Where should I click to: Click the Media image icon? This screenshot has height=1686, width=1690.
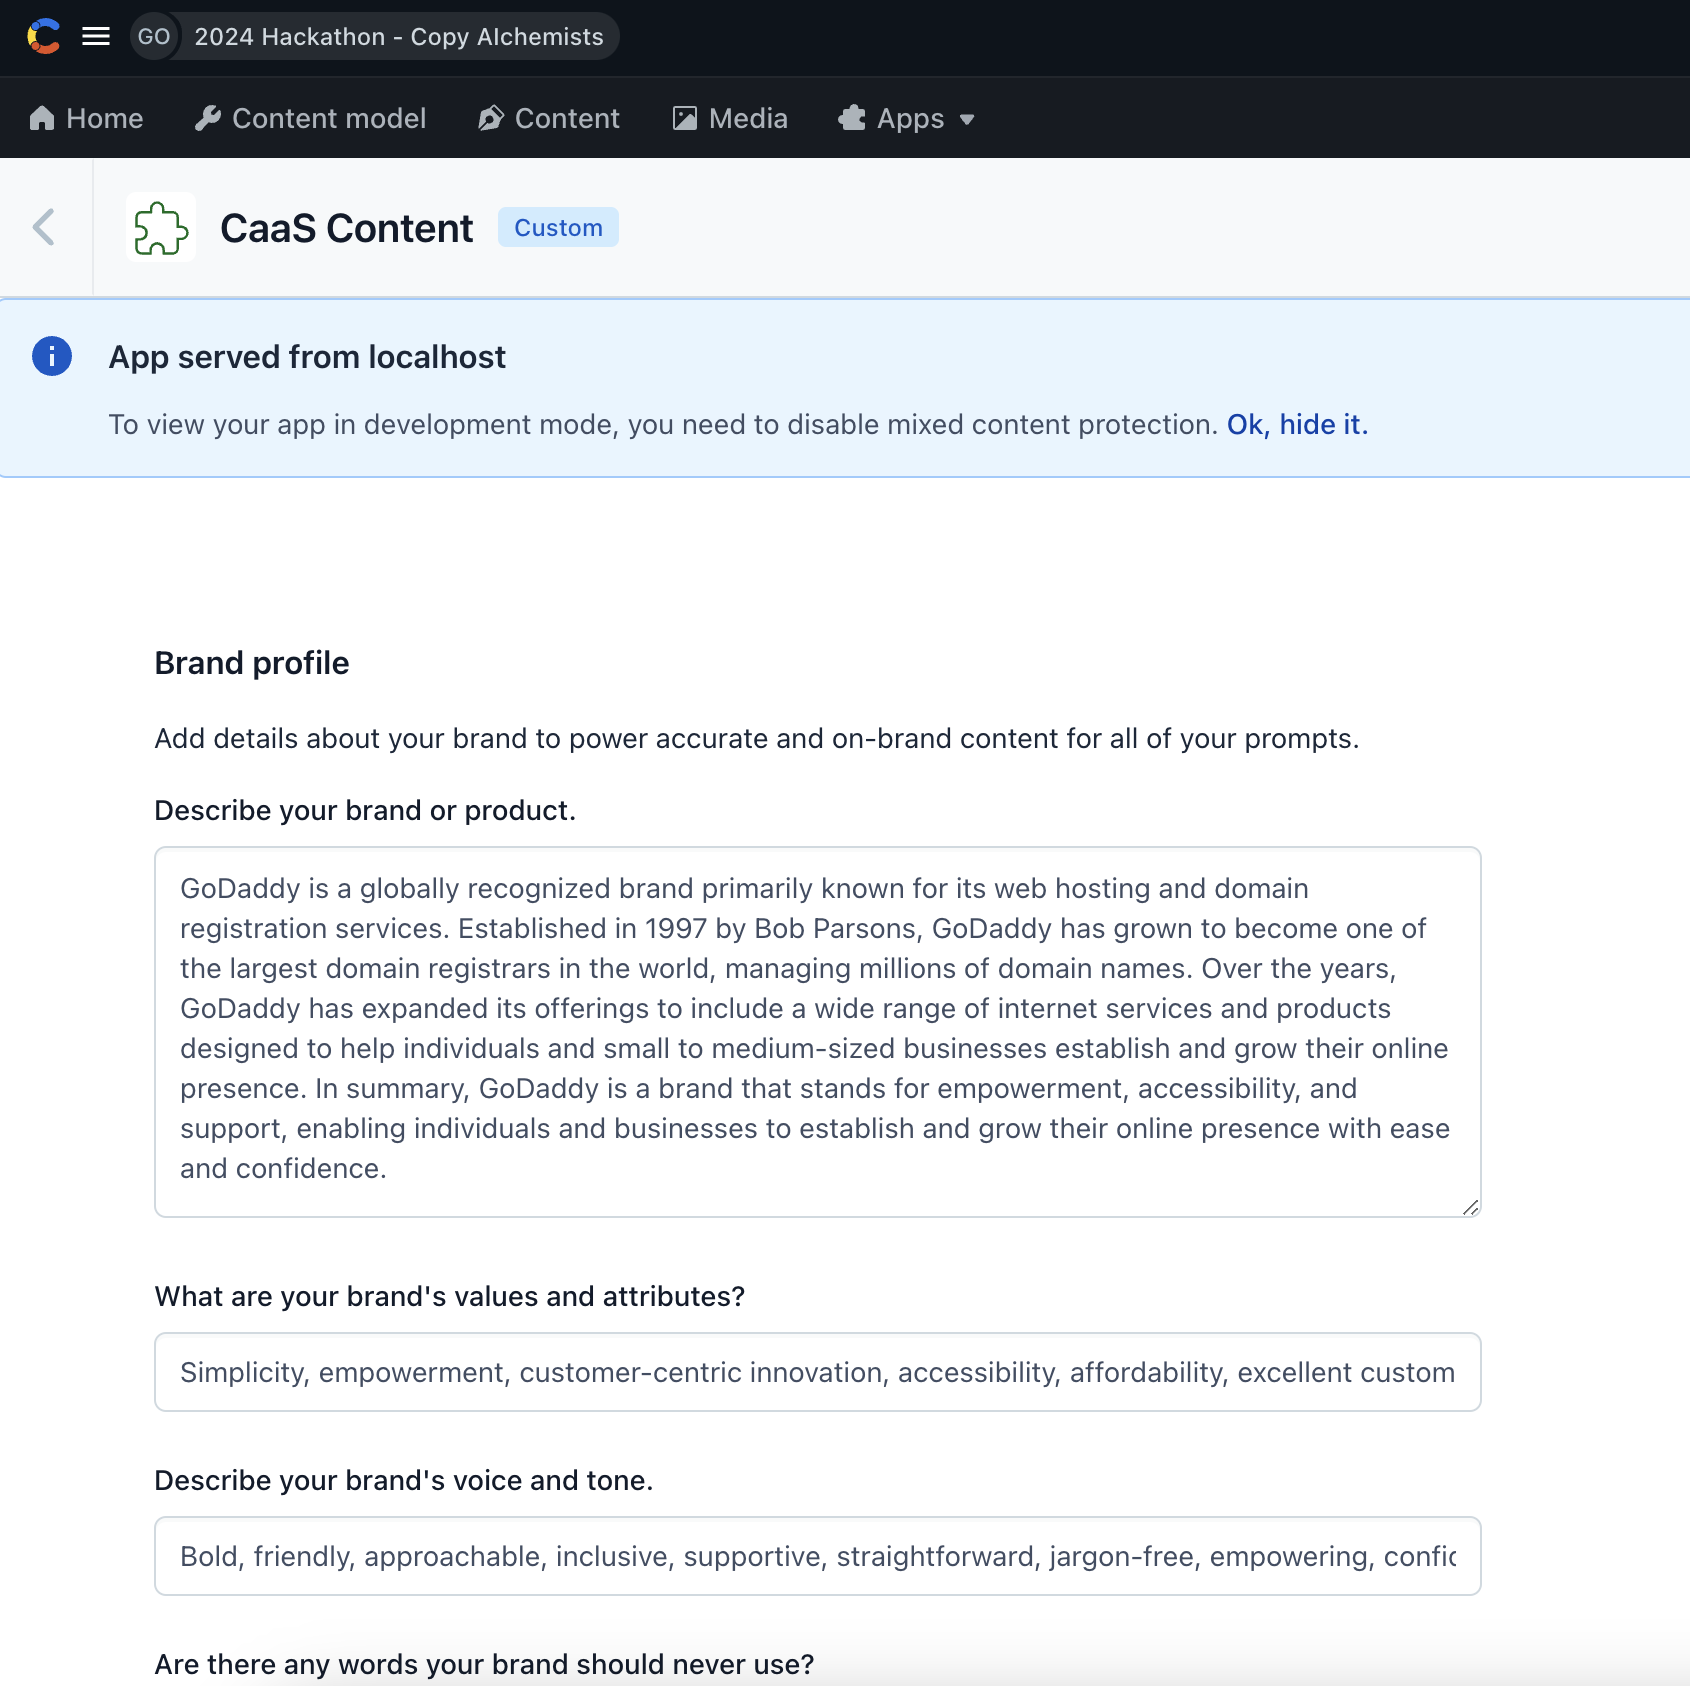[x=685, y=119]
